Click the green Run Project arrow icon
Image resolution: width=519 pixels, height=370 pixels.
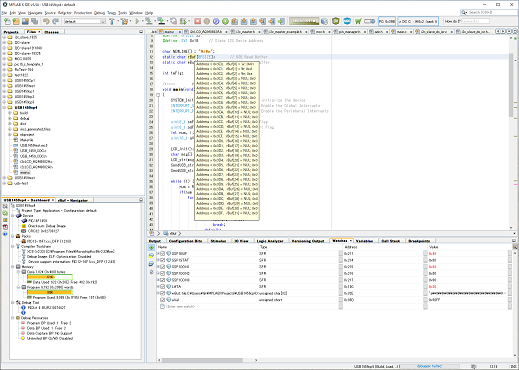[137, 21]
